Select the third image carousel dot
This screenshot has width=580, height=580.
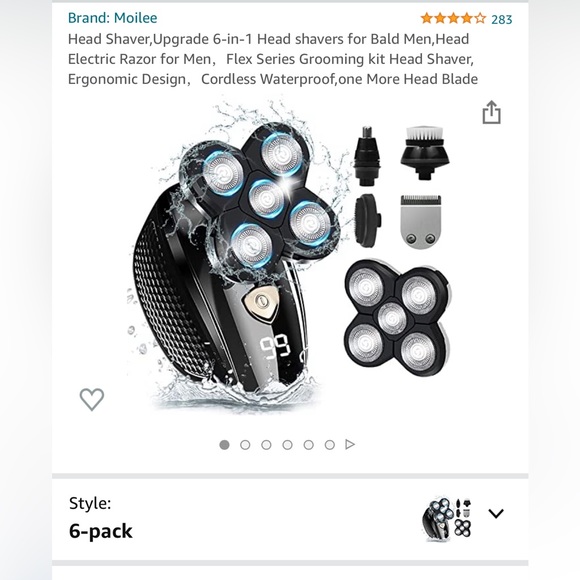tap(266, 445)
